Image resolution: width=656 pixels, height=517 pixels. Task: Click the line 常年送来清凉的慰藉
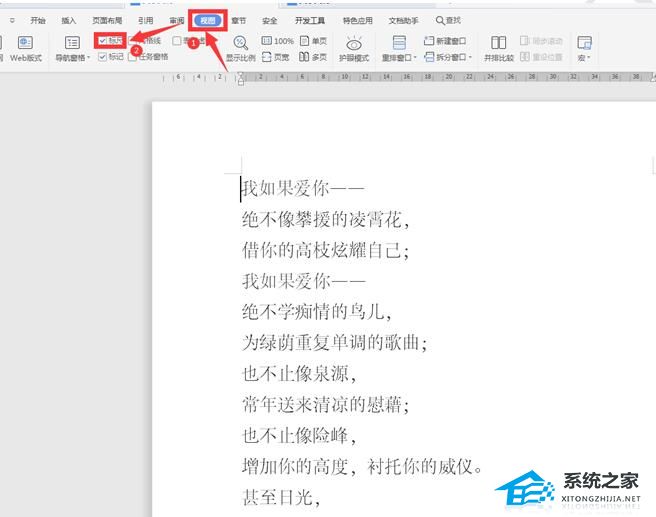tap(325, 404)
